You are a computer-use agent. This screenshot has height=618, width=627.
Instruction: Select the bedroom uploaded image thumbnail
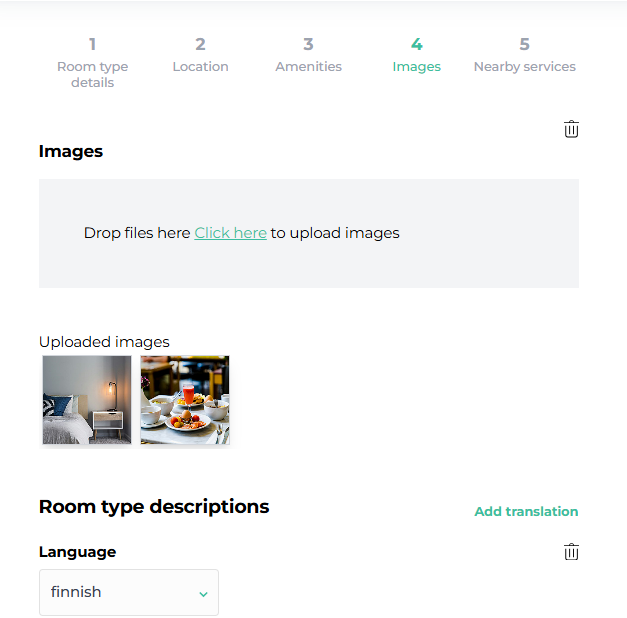click(x=87, y=400)
